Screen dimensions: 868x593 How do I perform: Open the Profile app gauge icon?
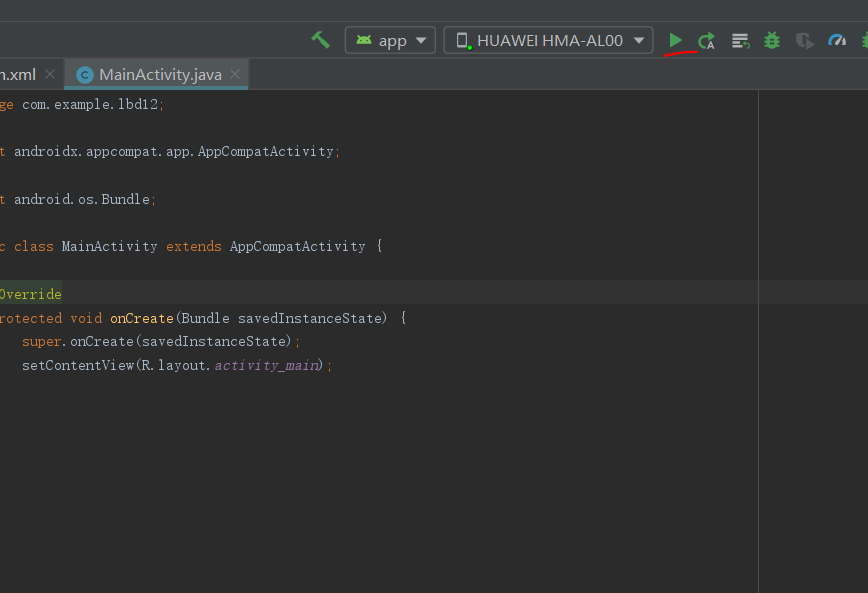837,40
